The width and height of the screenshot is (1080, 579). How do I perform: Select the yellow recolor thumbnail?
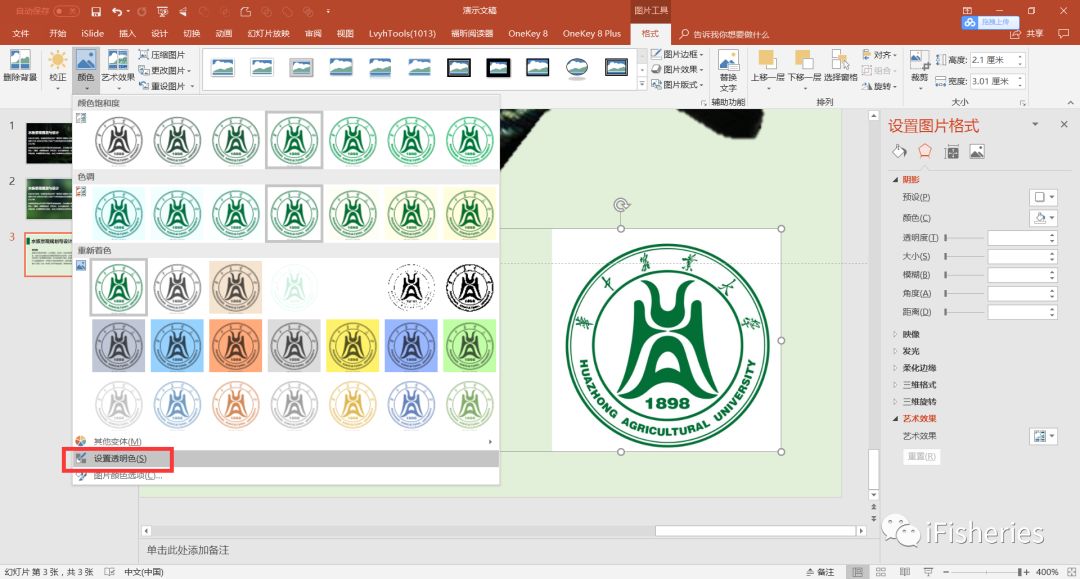(353, 346)
